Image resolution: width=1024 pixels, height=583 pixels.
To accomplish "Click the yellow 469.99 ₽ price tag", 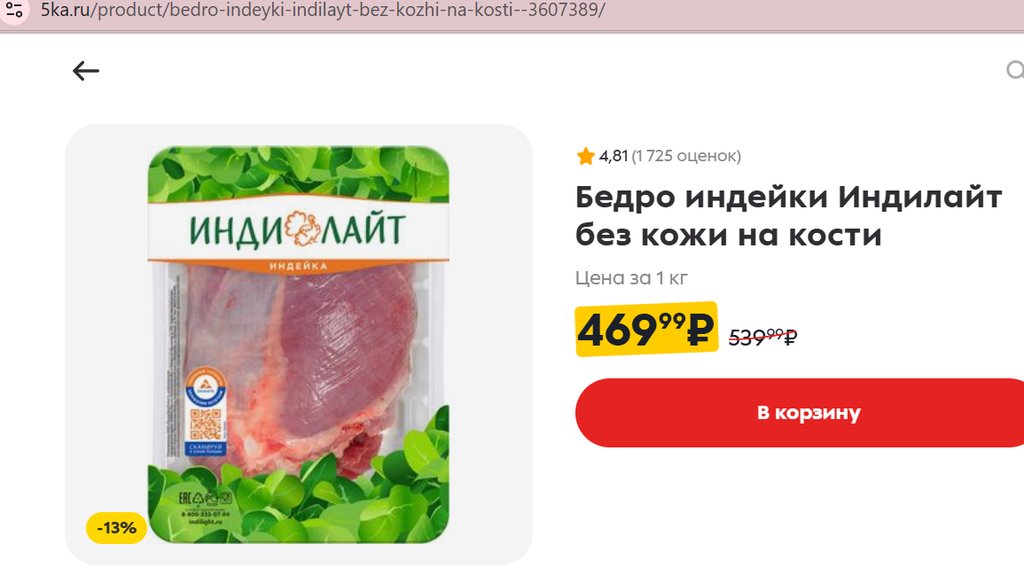I will pyautogui.click(x=646, y=330).
